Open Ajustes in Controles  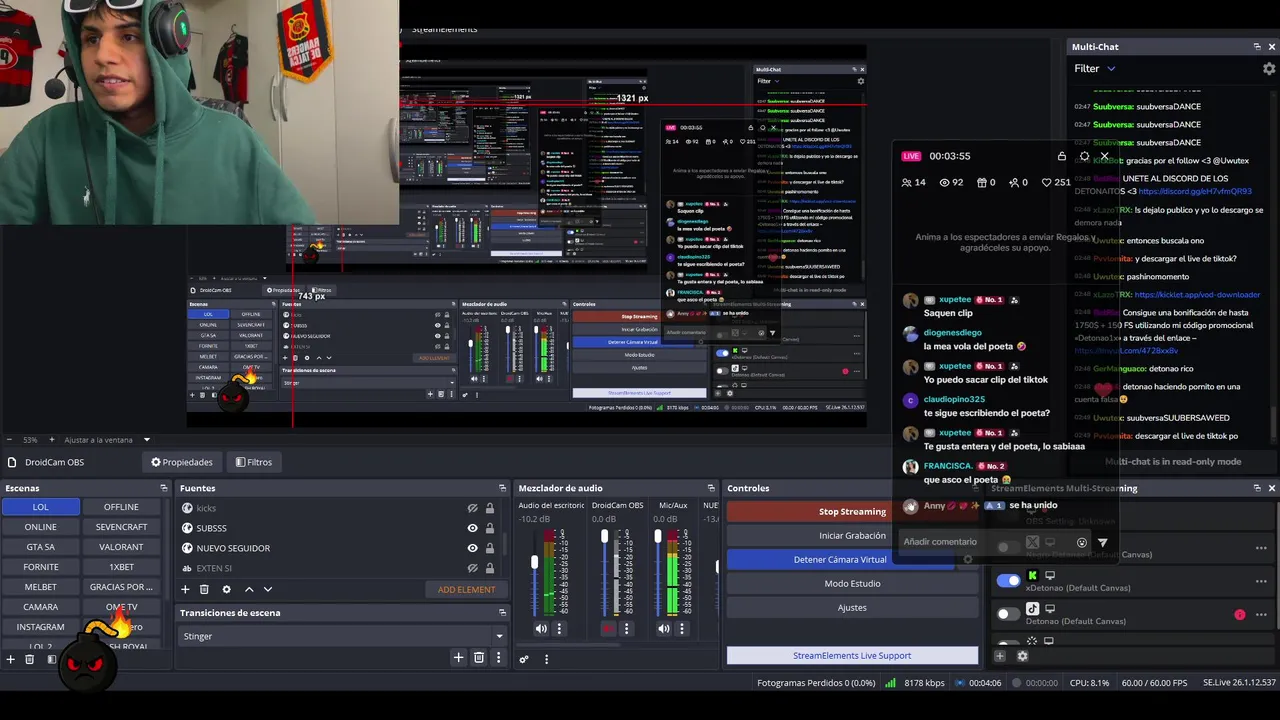coord(852,607)
